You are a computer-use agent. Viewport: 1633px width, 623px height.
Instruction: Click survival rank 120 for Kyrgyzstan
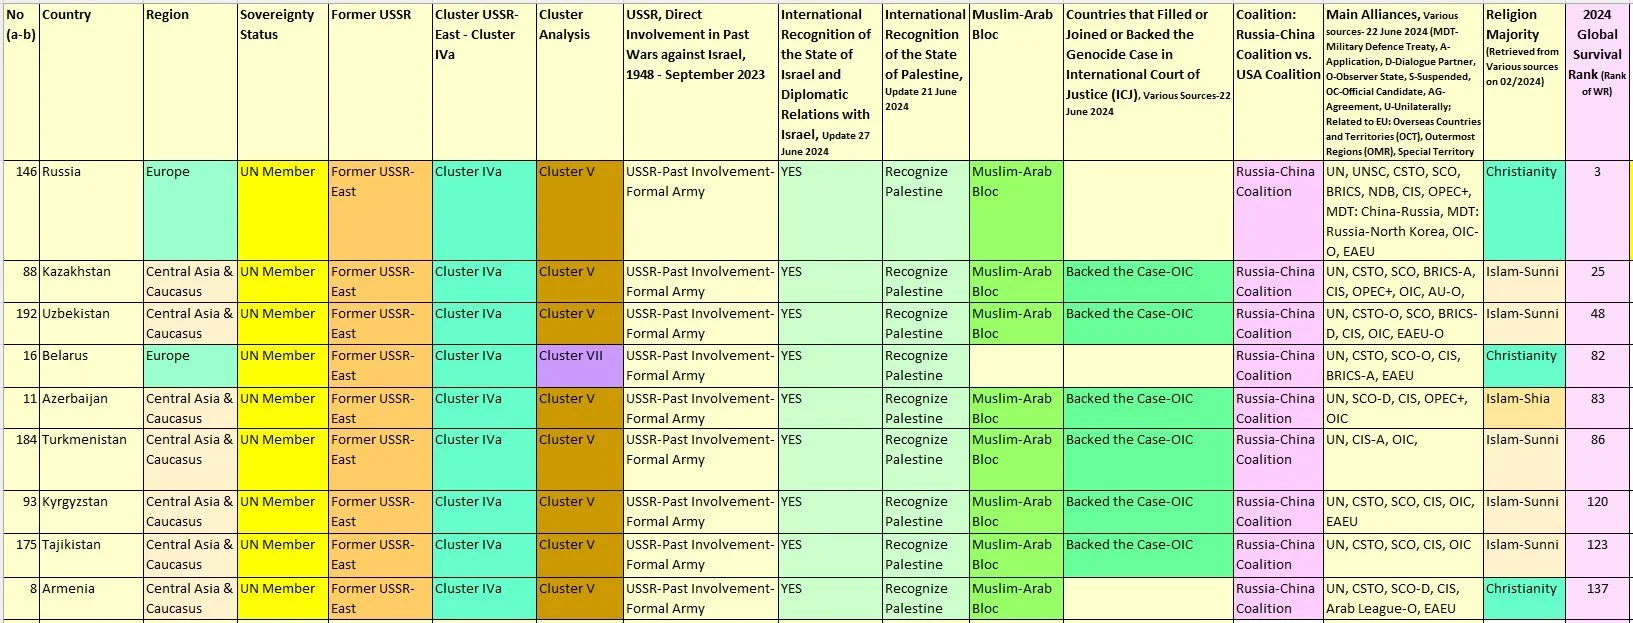coord(1597,511)
